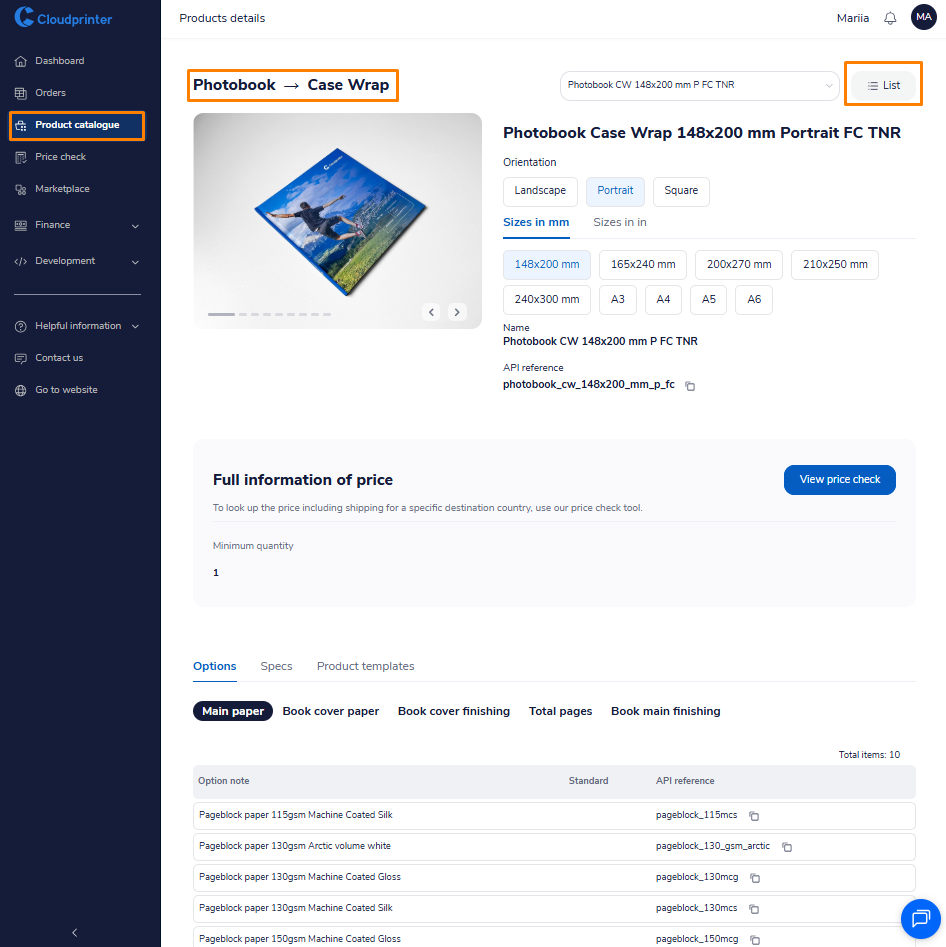Click first image carousel indicator

pos(221,315)
